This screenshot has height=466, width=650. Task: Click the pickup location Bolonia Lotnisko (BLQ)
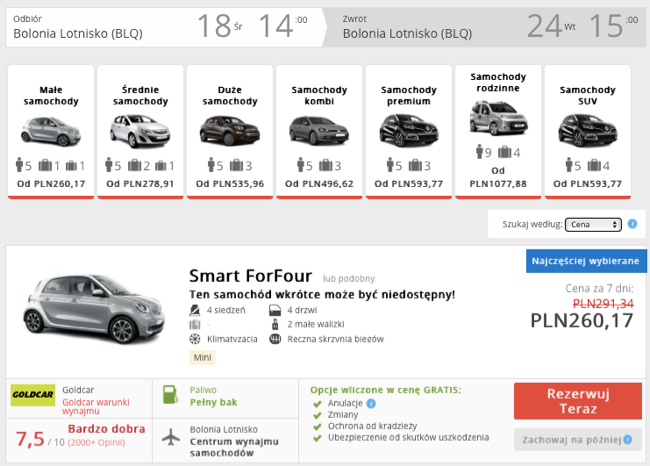click(78, 34)
